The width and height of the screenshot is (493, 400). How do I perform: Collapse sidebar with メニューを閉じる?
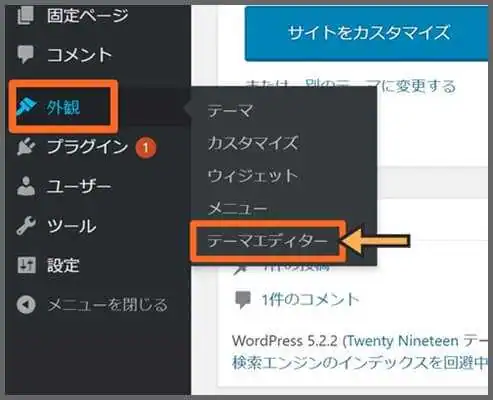[x=107, y=305]
